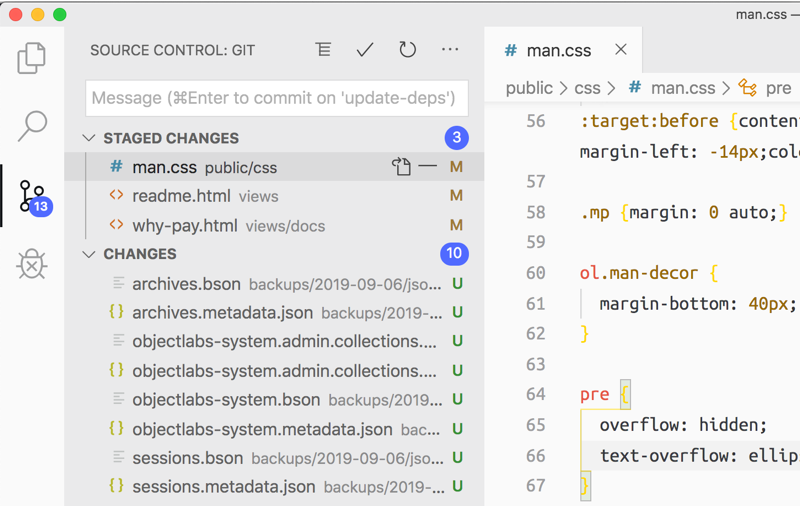
Task: Click the HTML icon beside why-pay.html
Action: click(116, 224)
